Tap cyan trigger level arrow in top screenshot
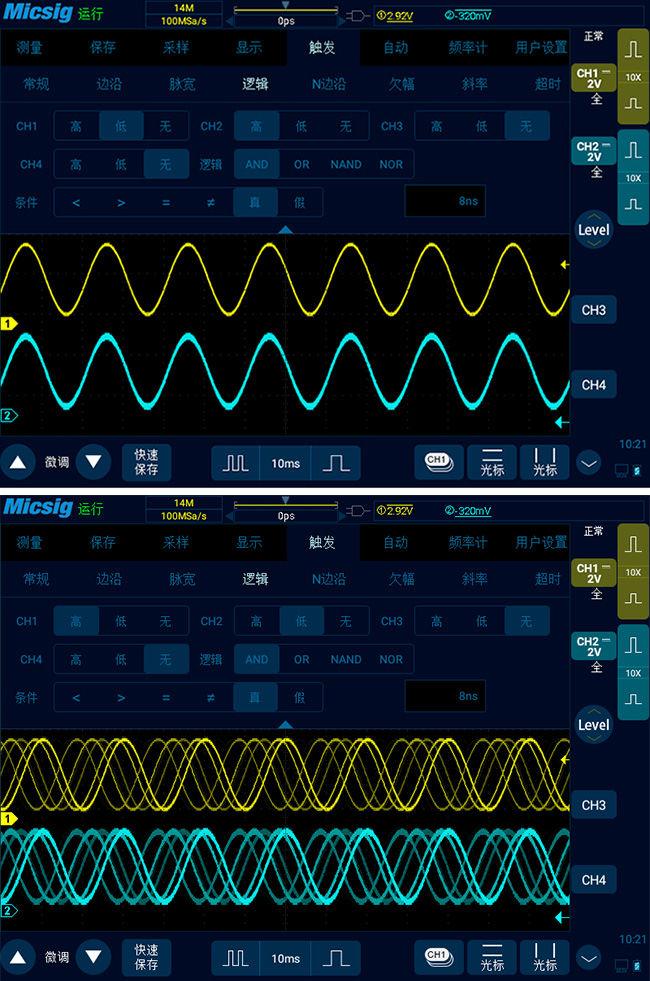This screenshot has height=981, width=650. pos(562,423)
